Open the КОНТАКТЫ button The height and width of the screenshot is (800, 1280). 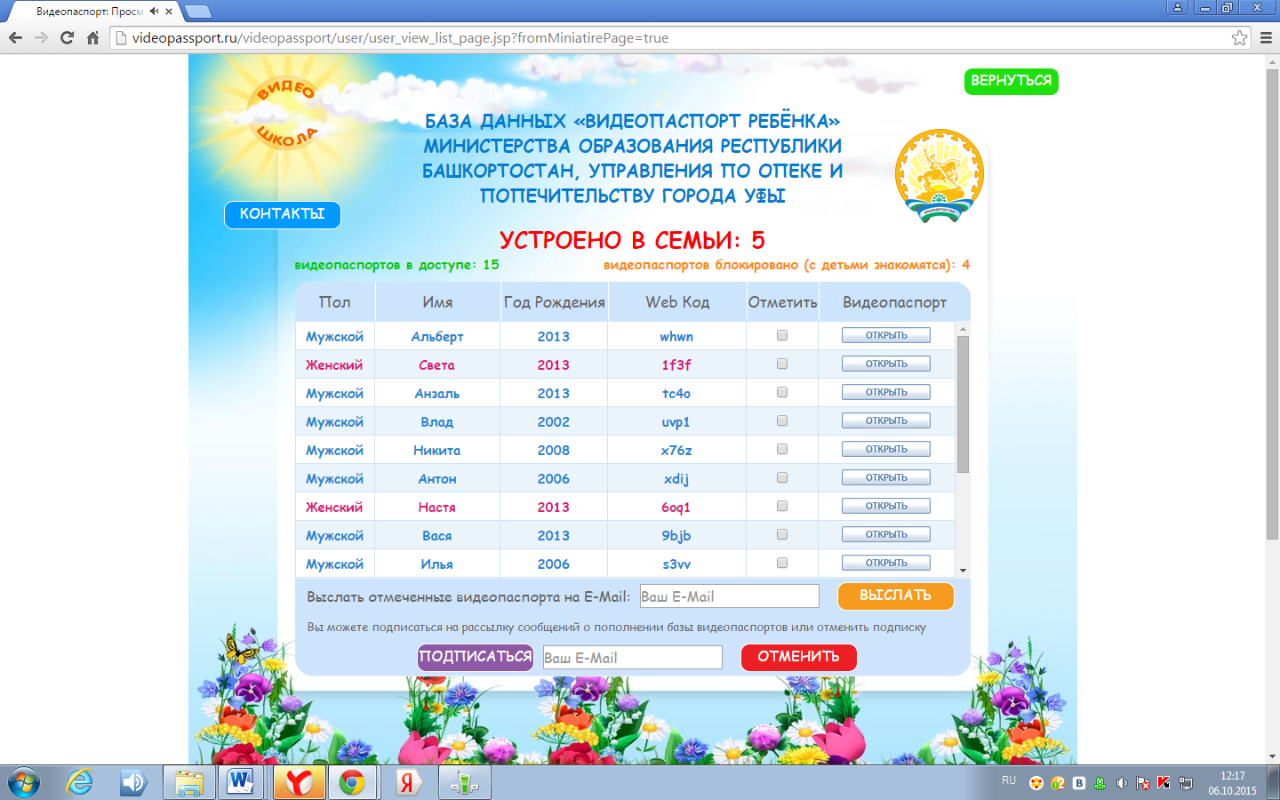(x=282, y=215)
